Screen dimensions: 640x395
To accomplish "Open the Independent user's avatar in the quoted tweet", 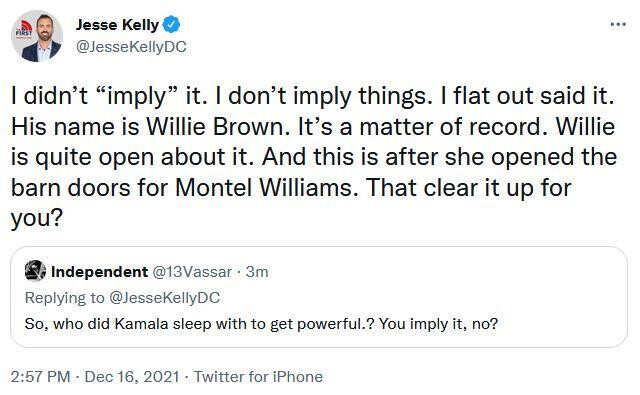I will click(35, 271).
